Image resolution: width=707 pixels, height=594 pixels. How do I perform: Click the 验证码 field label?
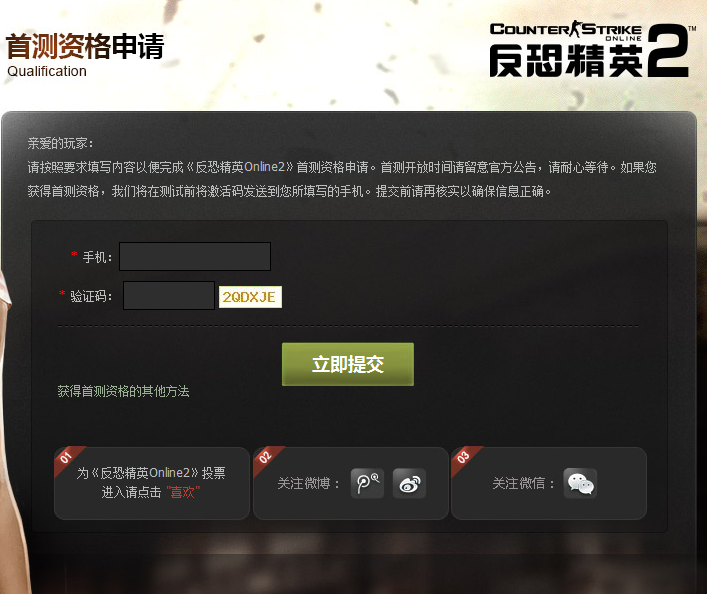(90, 296)
